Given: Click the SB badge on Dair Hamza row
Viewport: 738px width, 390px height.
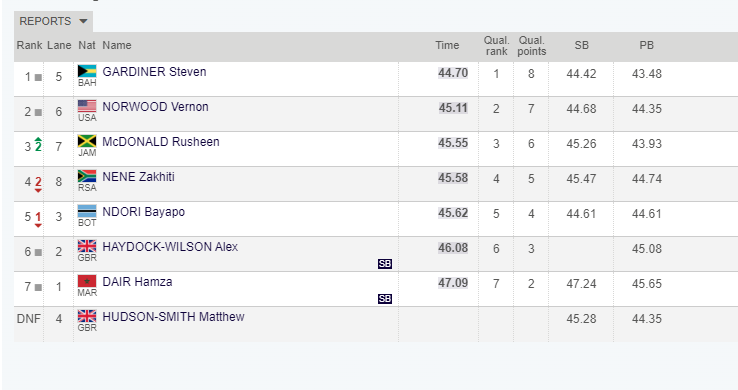Looking at the screenshot, I should (385, 299).
